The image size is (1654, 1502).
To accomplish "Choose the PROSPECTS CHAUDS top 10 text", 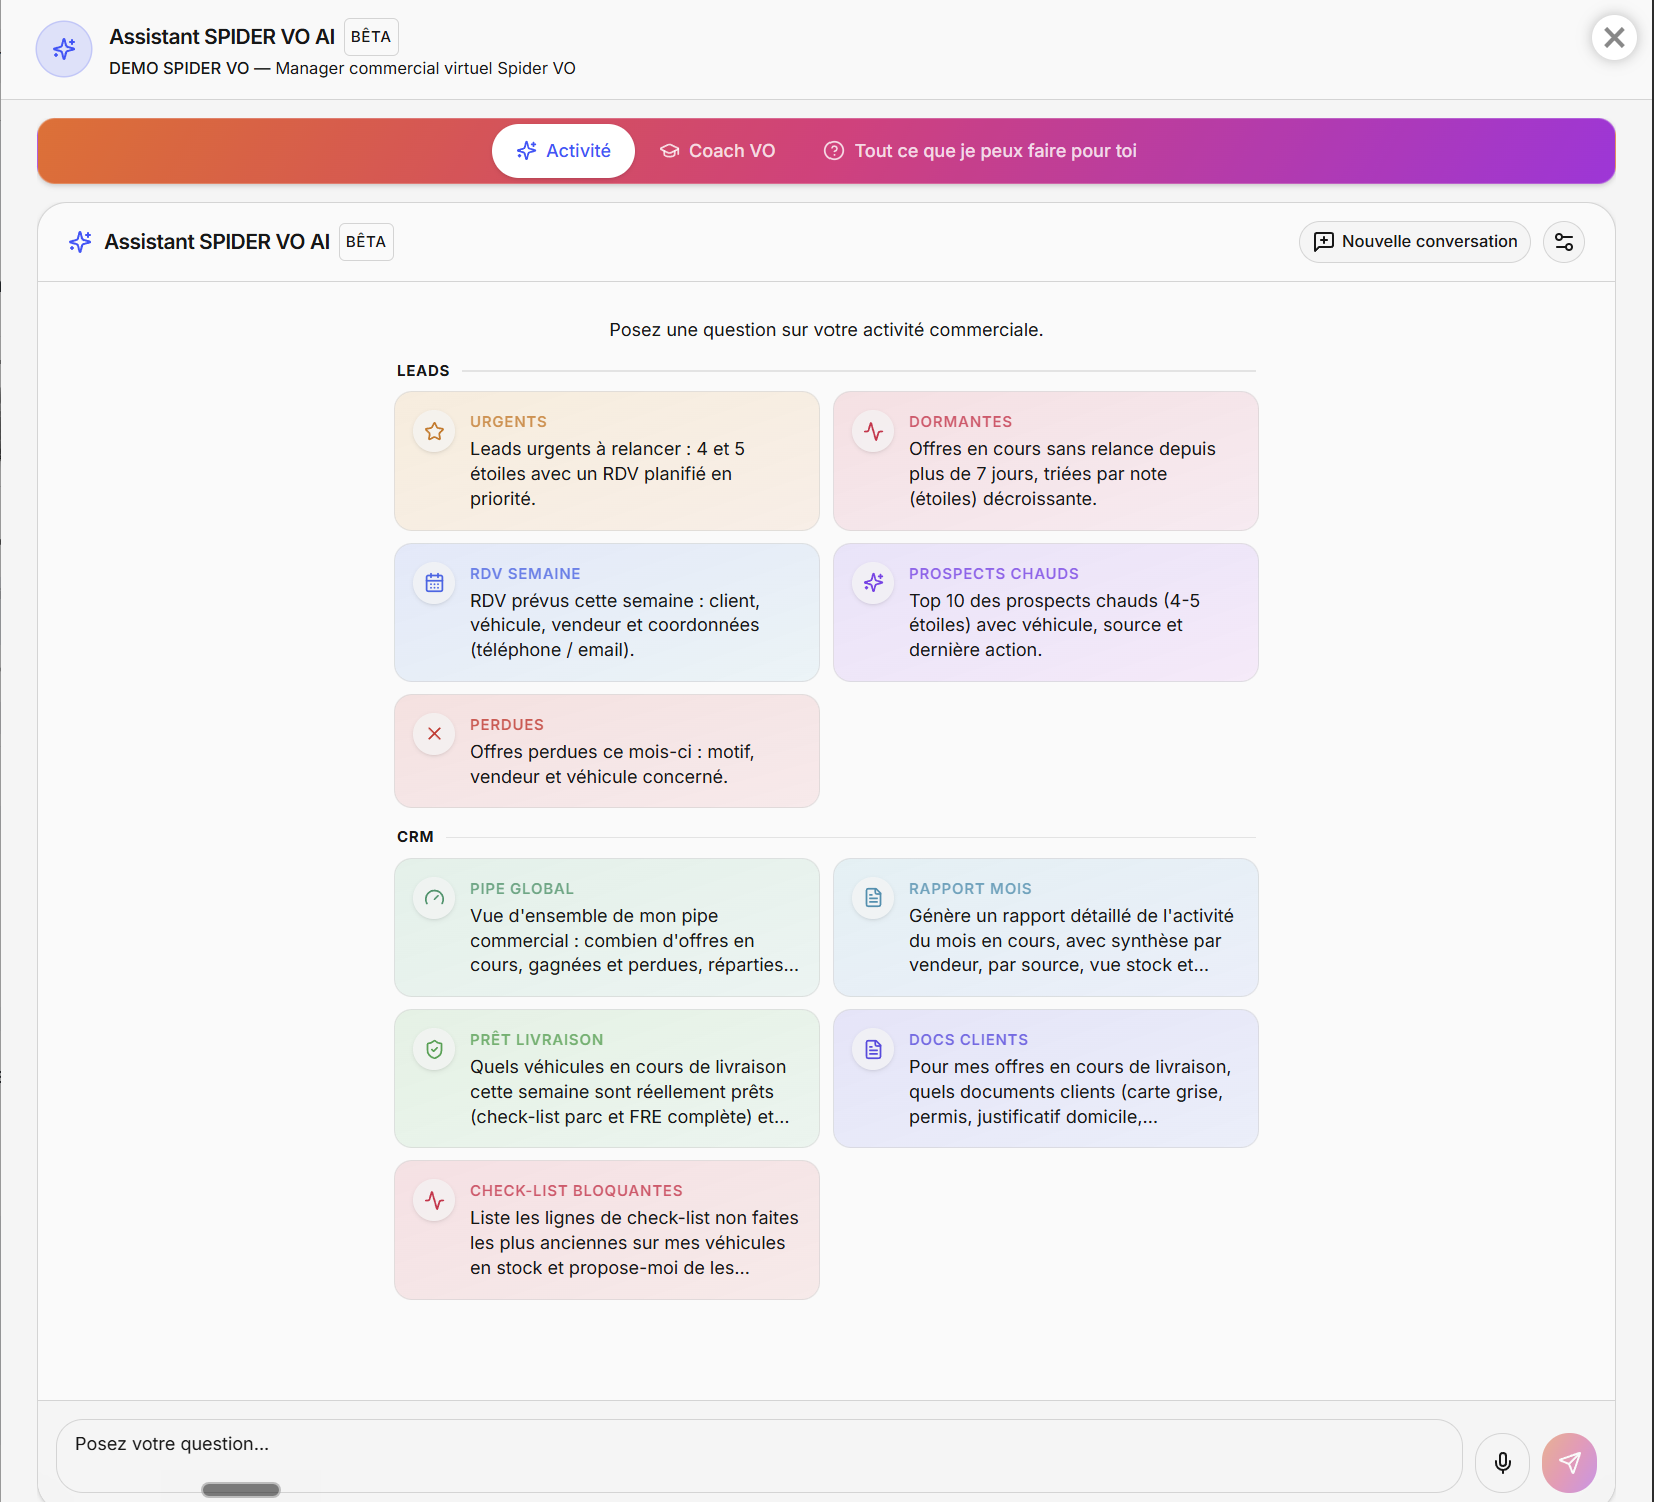I will (x=1054, y=625).
